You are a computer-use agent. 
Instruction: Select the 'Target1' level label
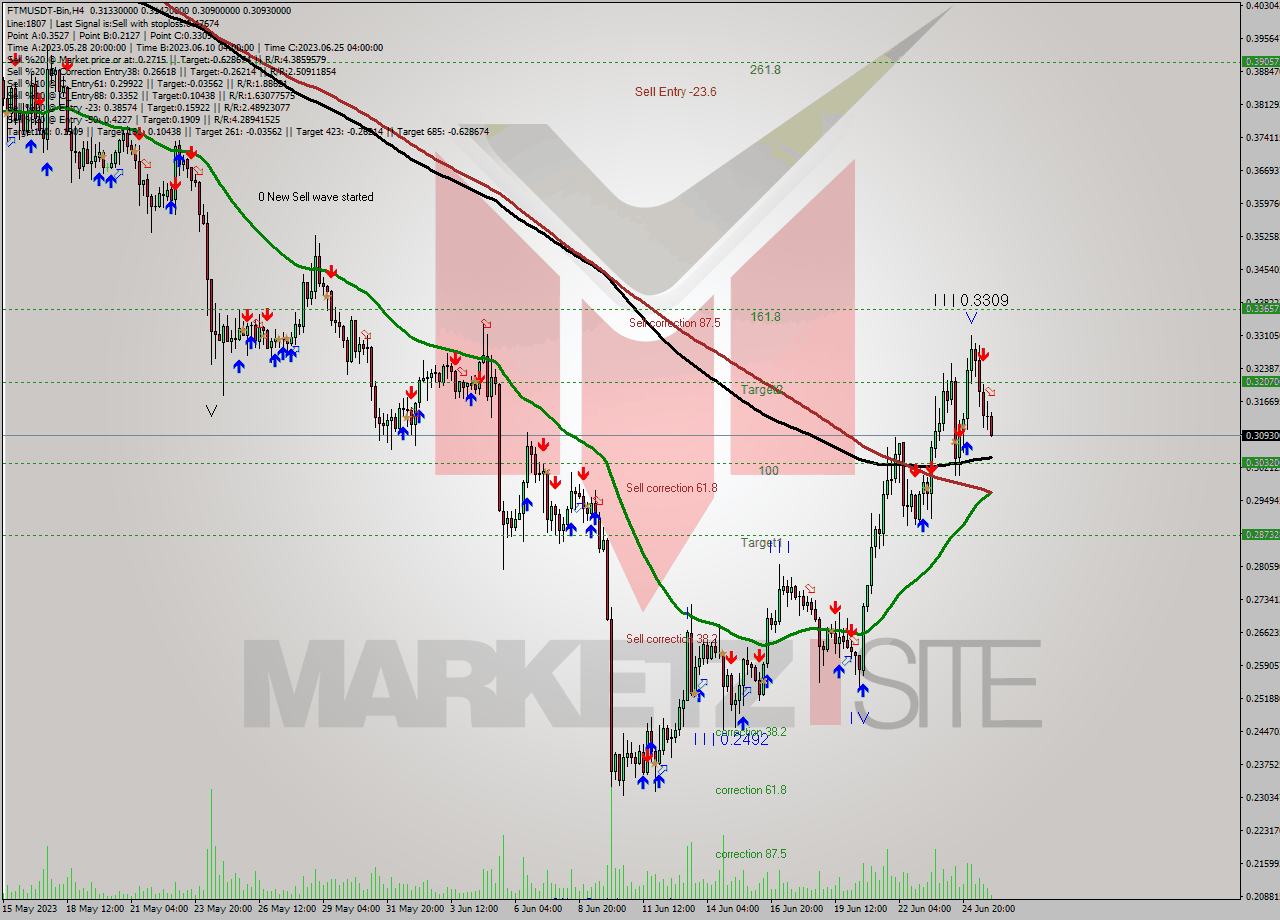pos(760,543)
